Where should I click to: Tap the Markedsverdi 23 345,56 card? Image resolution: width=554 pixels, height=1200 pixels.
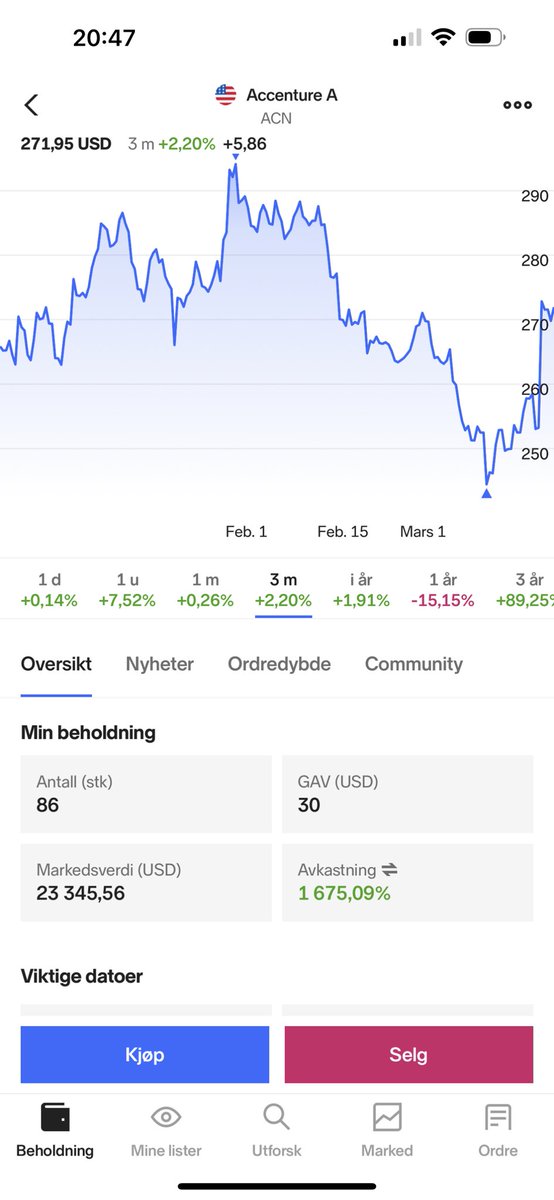pyautogui.click(x=146, y=882)
